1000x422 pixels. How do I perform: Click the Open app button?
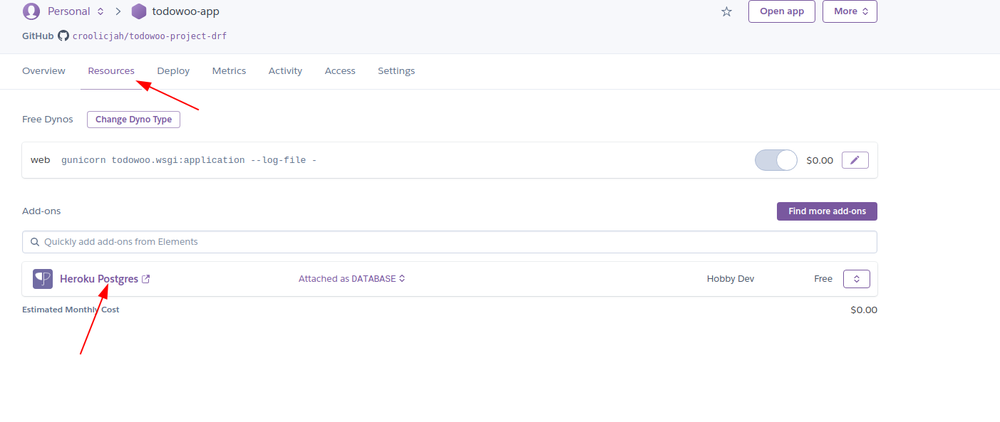(782, 11)
